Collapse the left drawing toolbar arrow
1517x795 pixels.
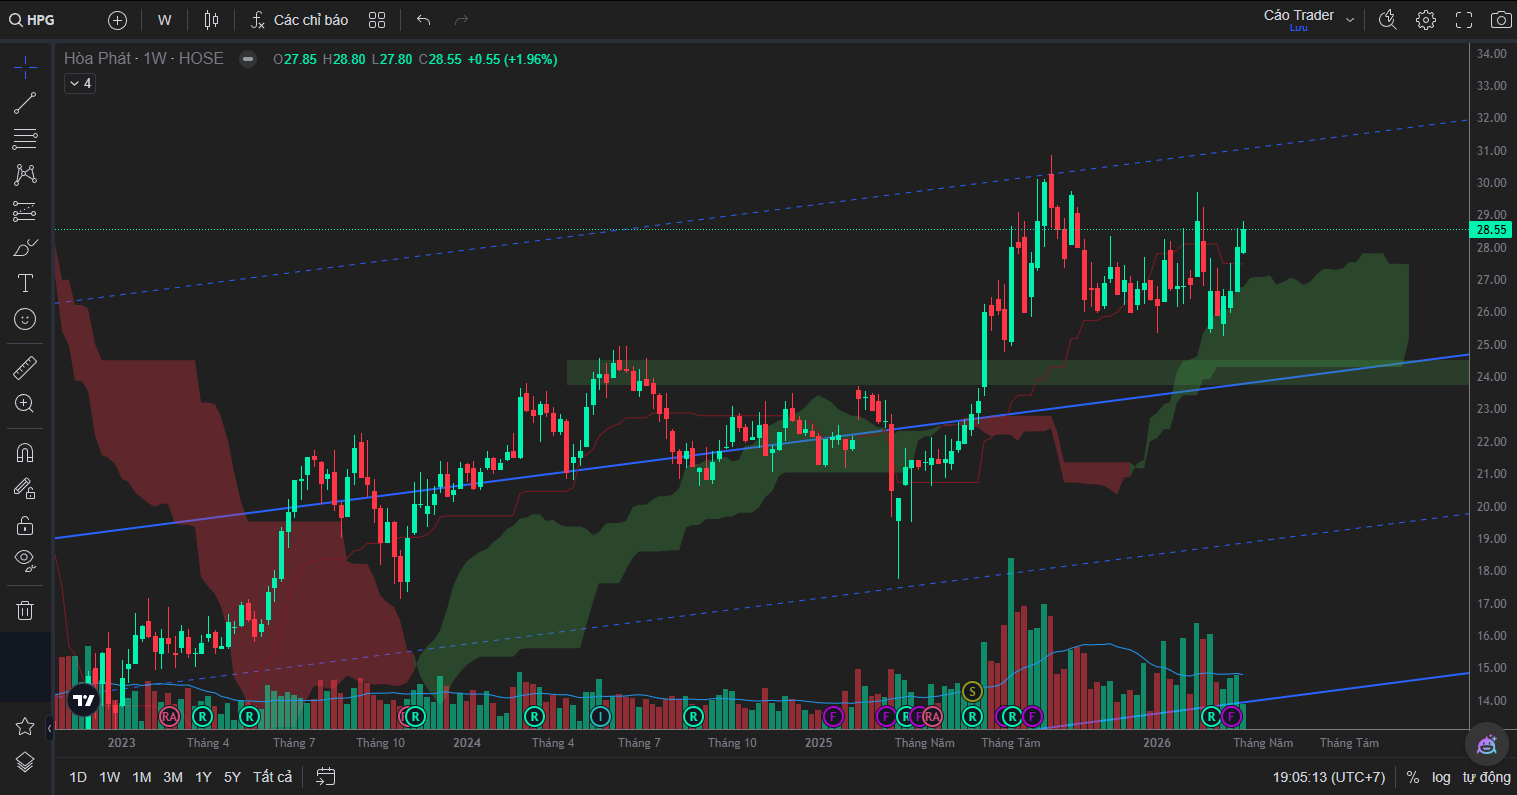[x=50, y=729]
